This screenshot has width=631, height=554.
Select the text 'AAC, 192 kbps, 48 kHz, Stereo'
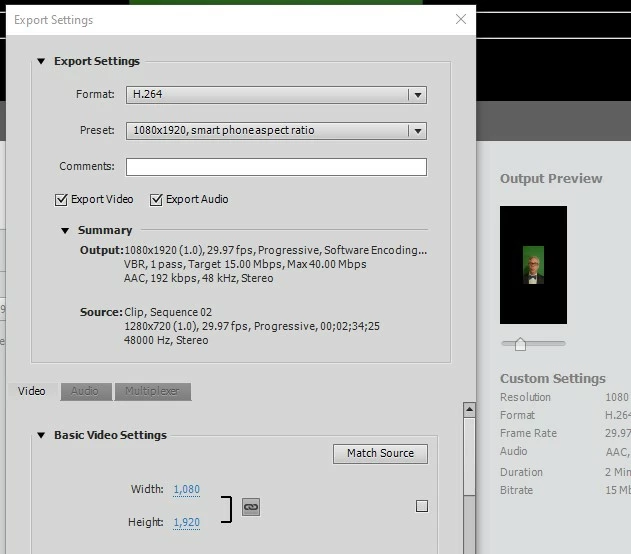(198, 278)
